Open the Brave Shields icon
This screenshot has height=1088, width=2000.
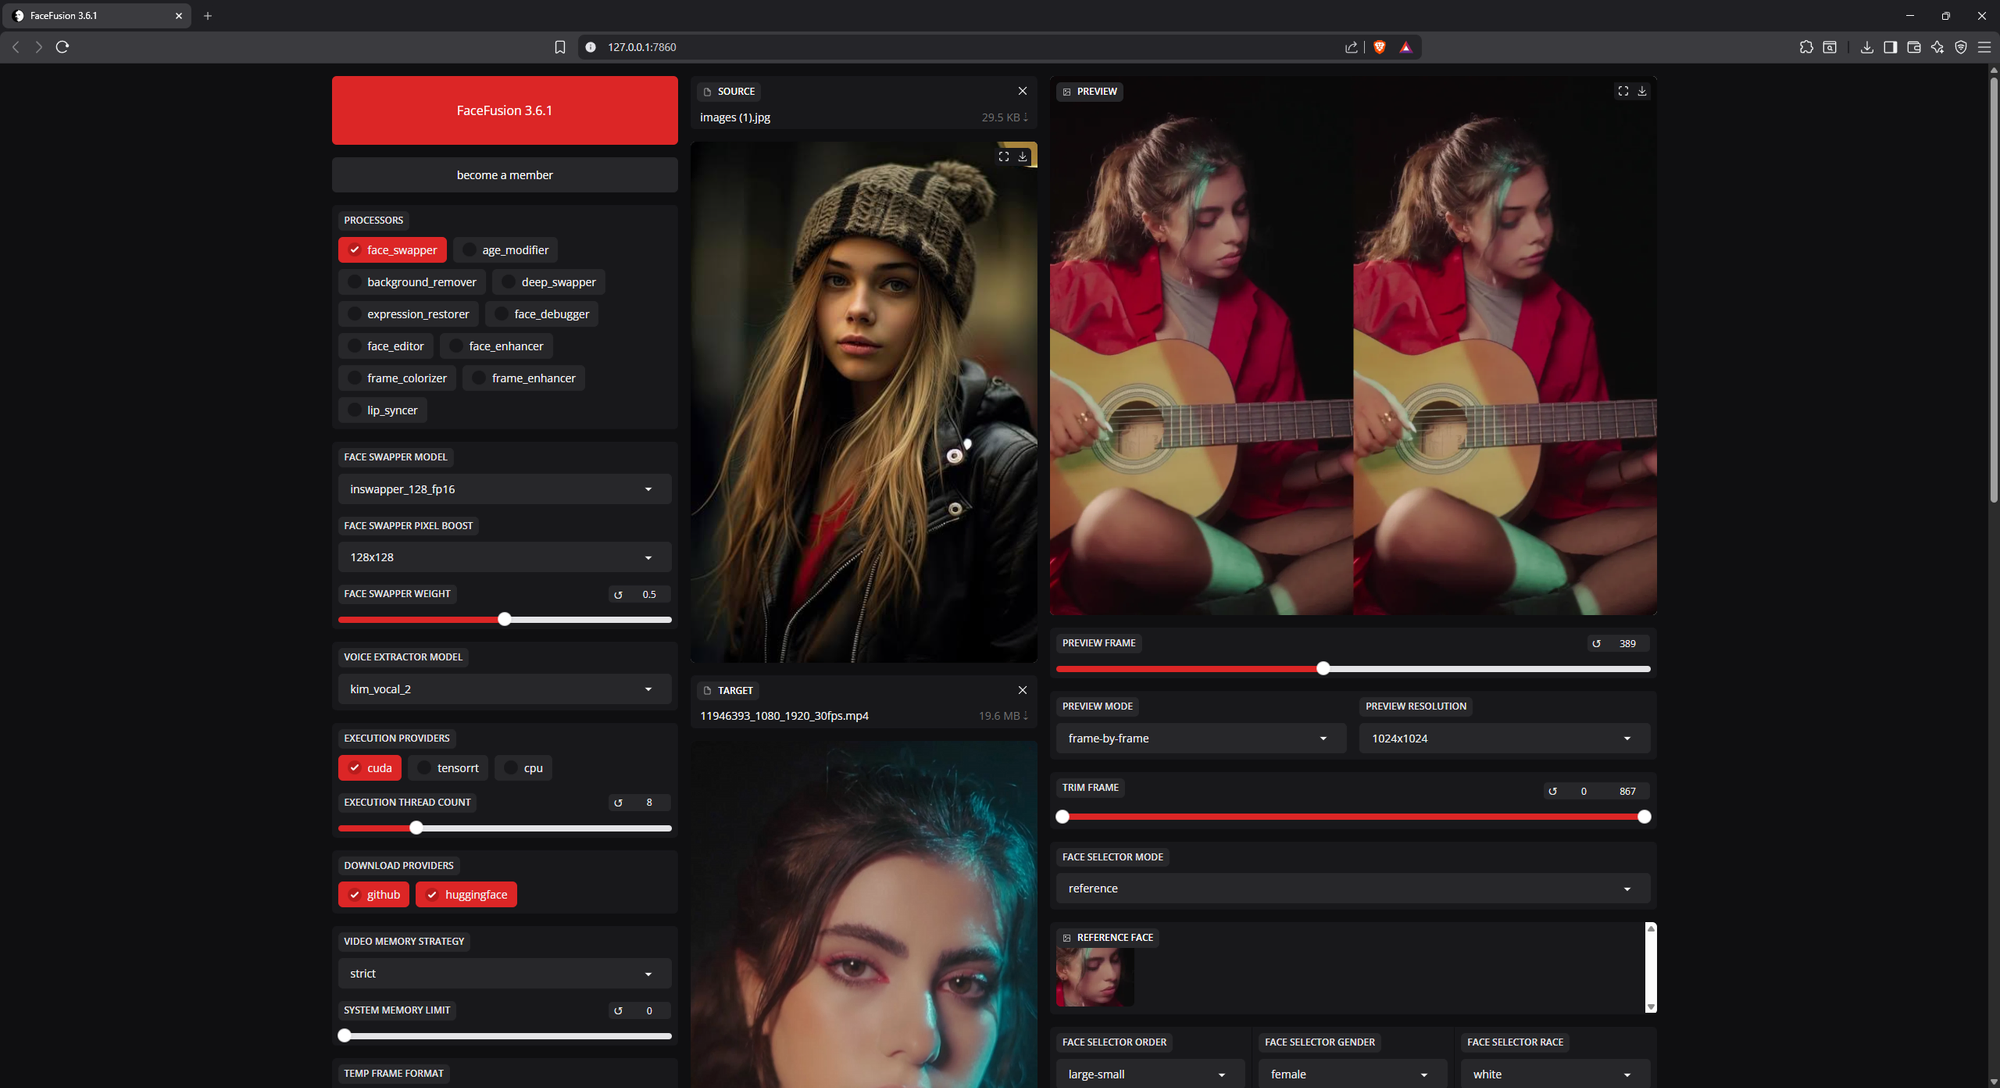[1380, 47]
